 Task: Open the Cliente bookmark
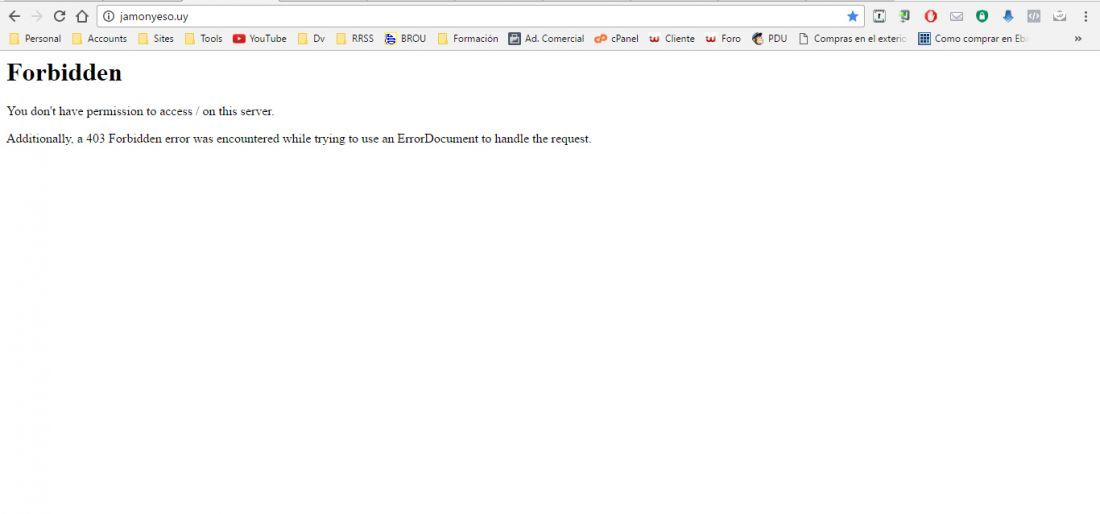point(672,39)
